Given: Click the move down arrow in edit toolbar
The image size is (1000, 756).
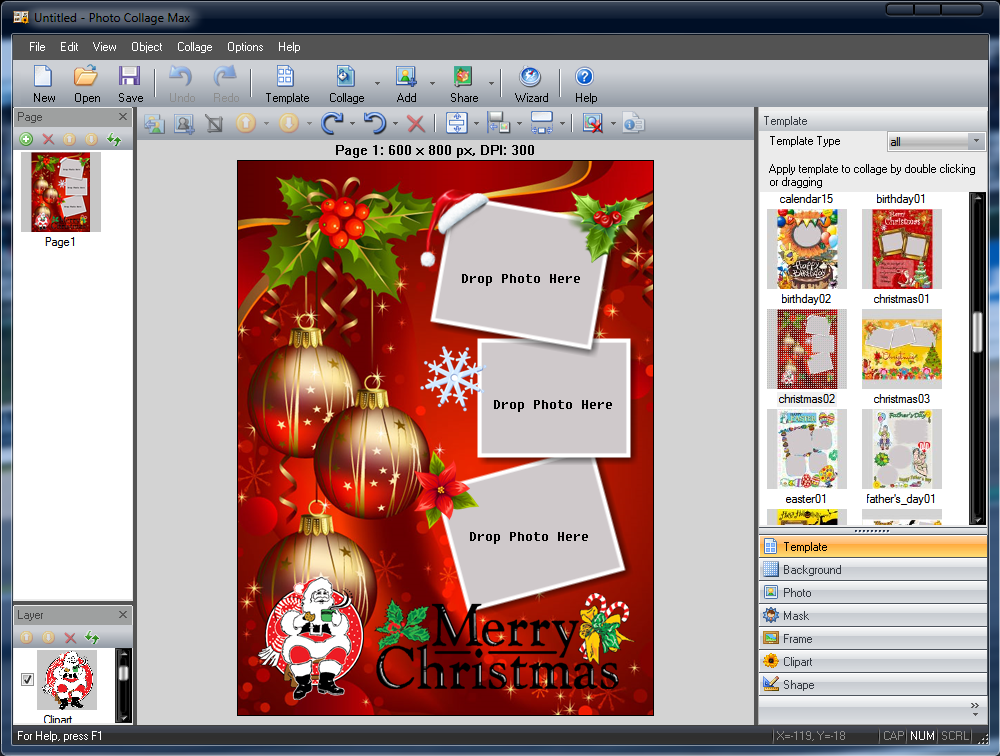Looking at the screenshot, I should [x=289, y=123].
